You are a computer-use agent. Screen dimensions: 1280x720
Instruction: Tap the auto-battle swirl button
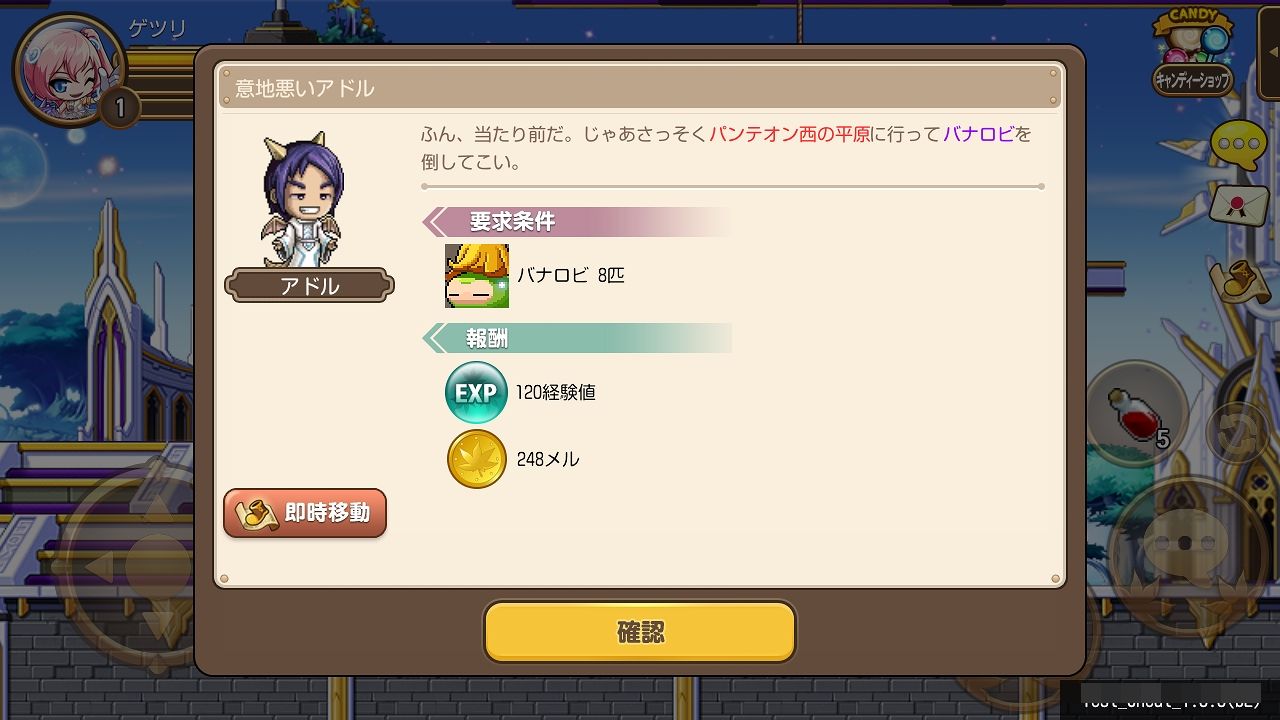coord(1238,431)
